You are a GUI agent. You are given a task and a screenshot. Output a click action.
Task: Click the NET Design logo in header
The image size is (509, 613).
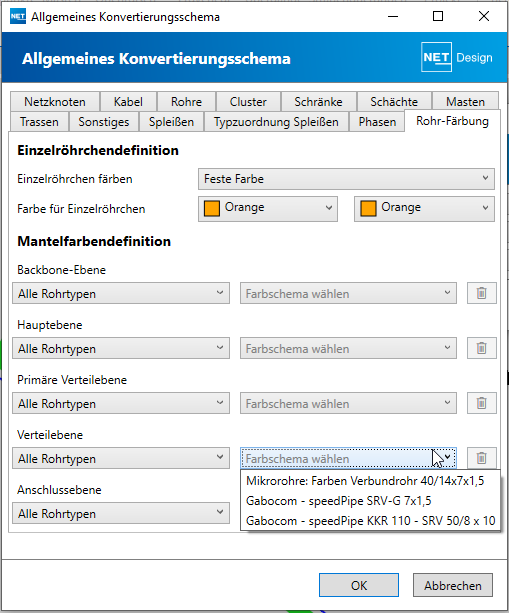click(x=457, y=57)
